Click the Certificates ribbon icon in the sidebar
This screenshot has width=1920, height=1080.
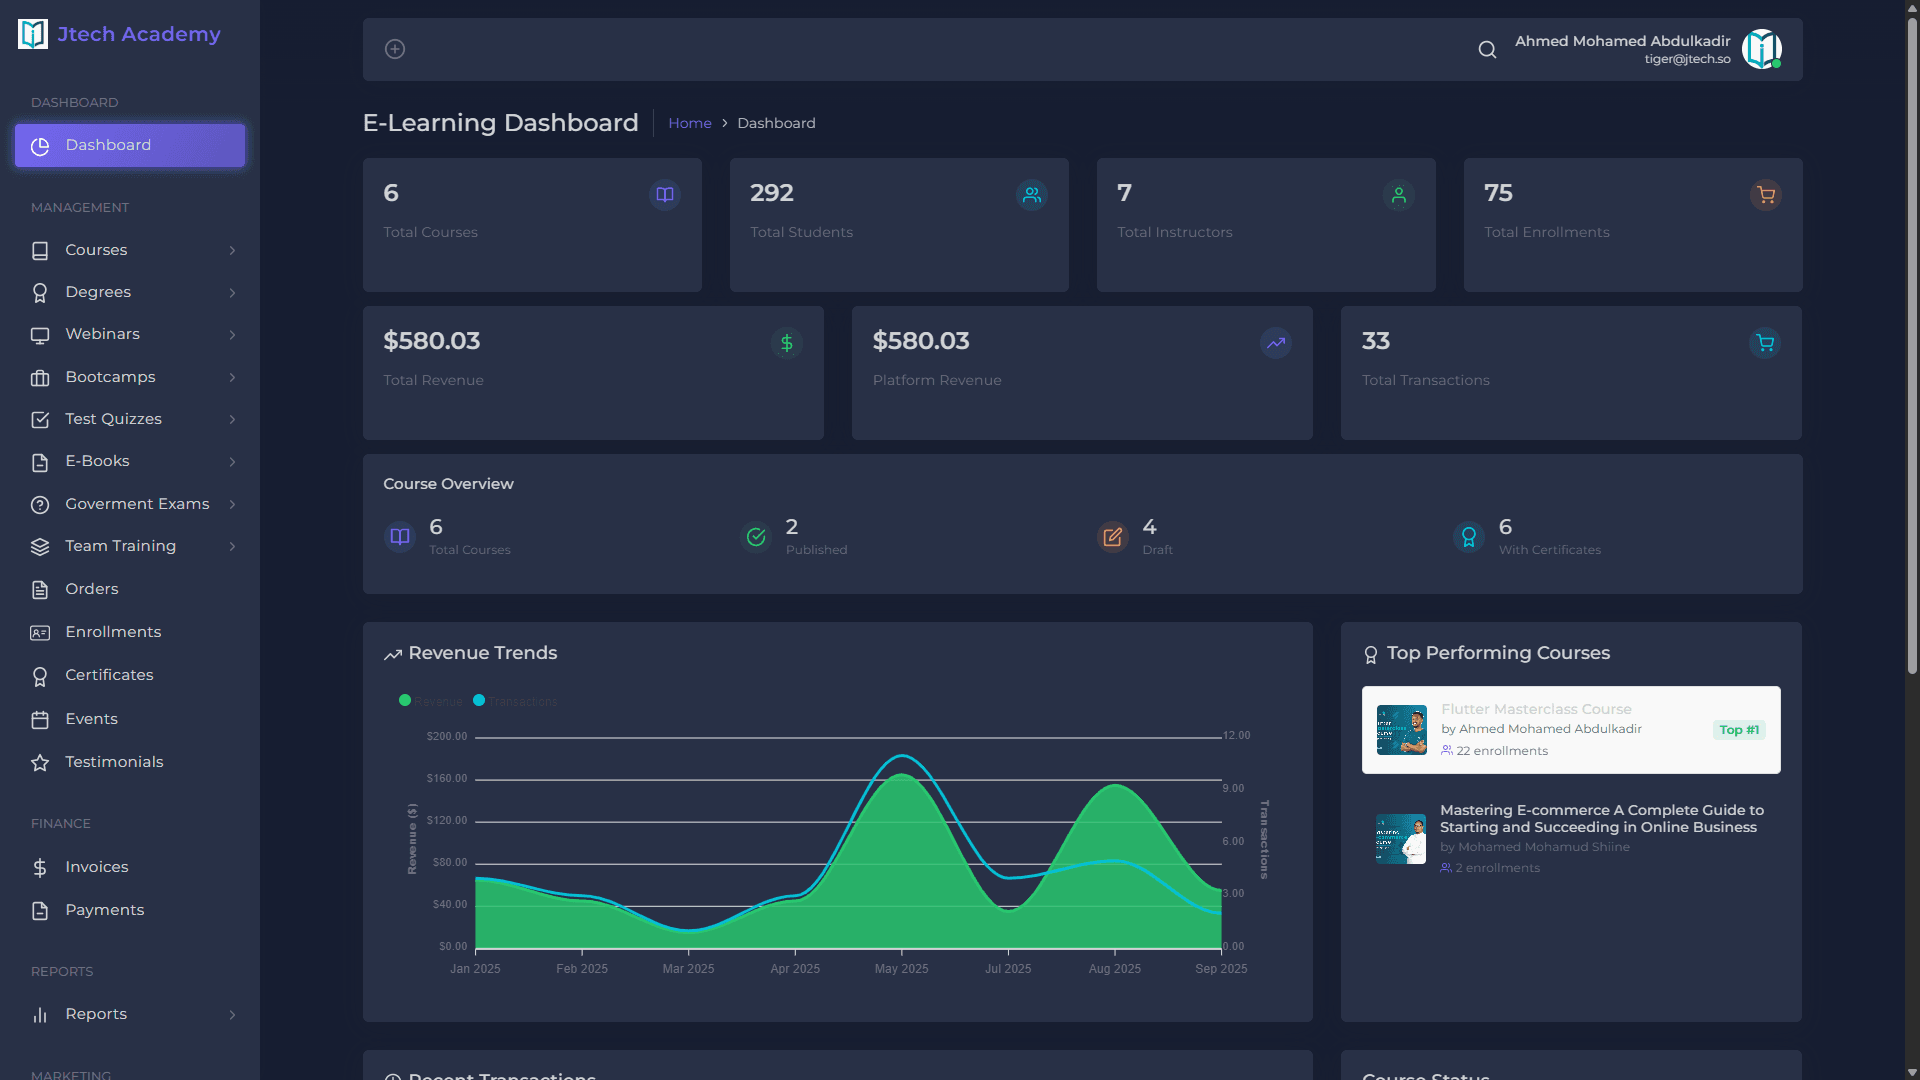pyautogui.click(x=40, y=675)
